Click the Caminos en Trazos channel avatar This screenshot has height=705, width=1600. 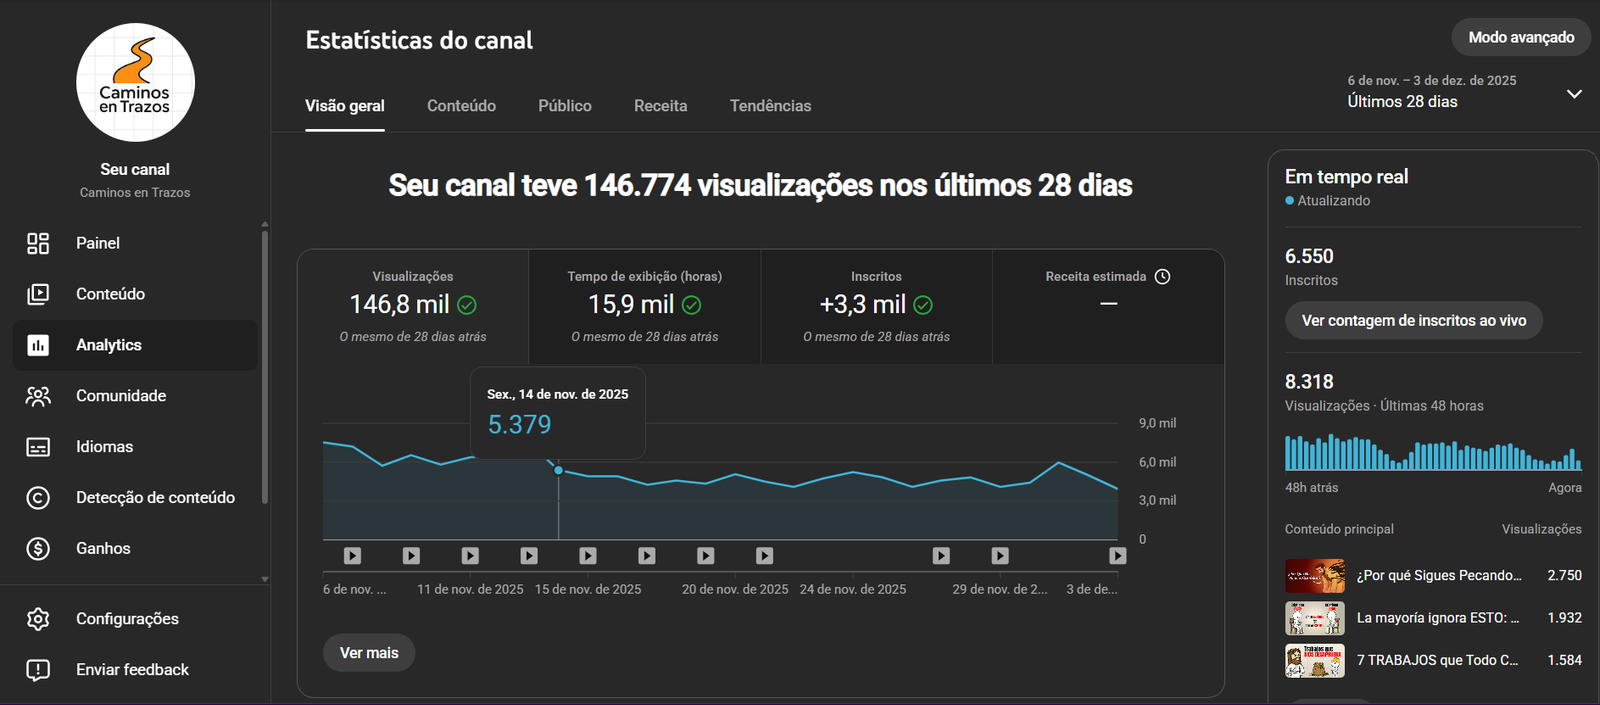pos(135,82)
